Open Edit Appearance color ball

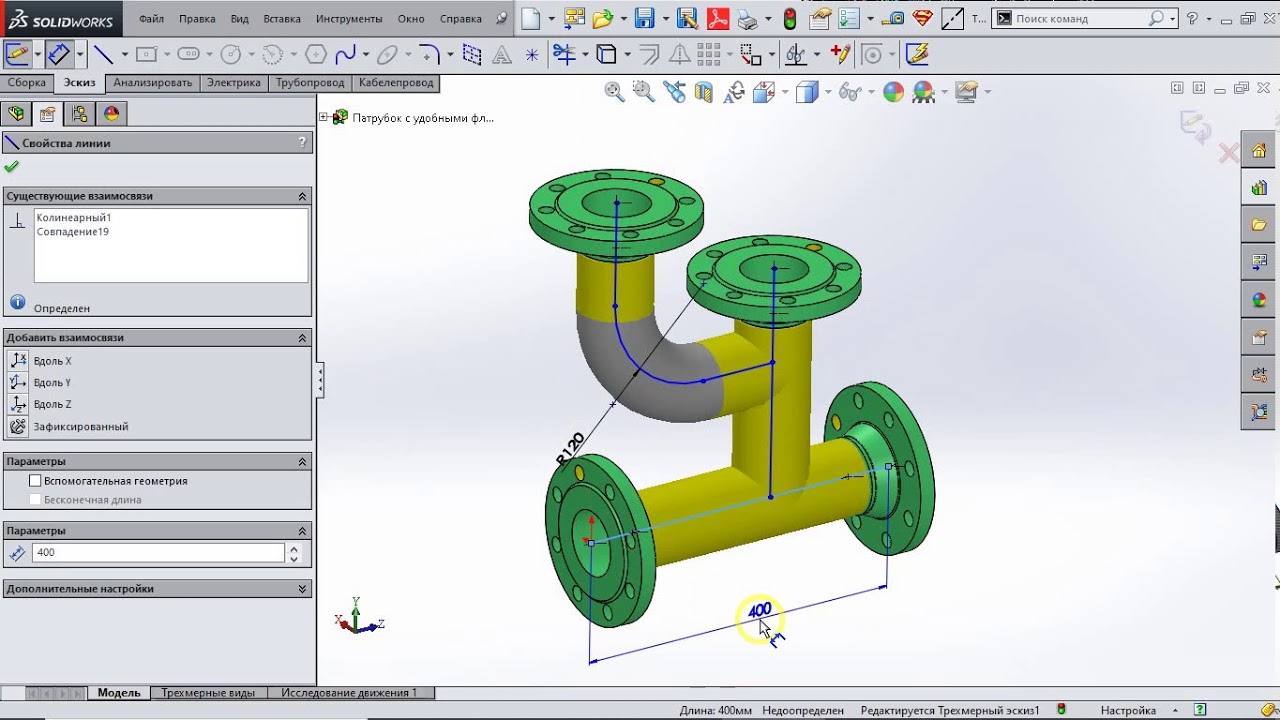pos(893,92)
